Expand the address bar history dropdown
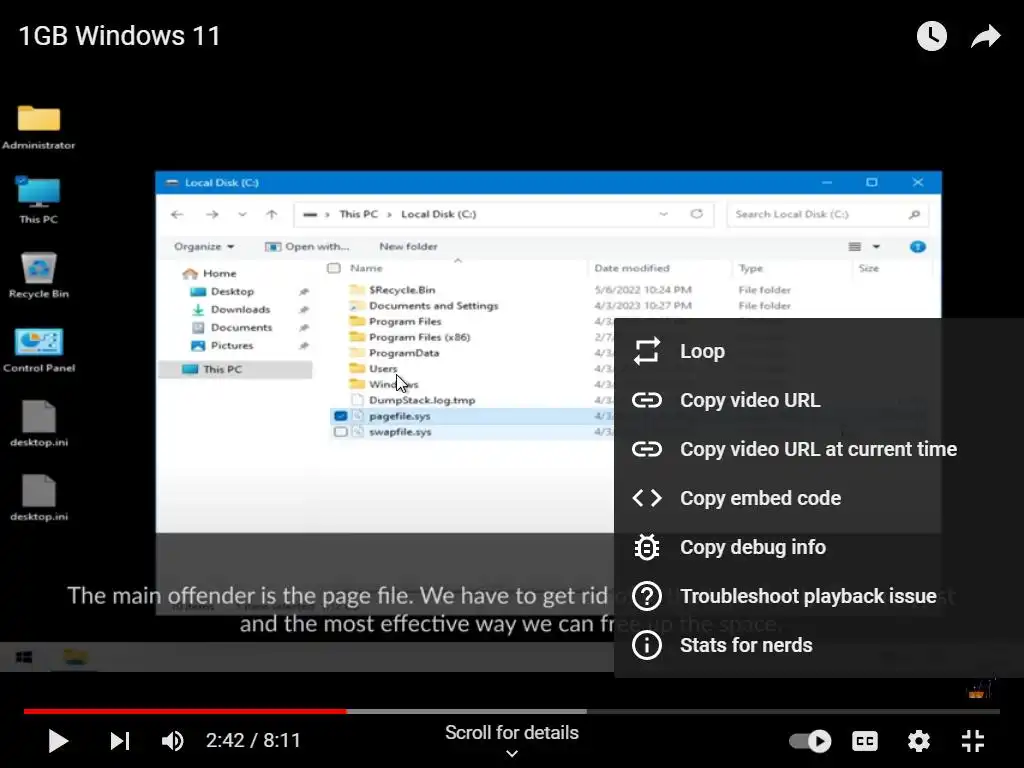Viewport: 1024px width, 768px height. coord(664,214)
